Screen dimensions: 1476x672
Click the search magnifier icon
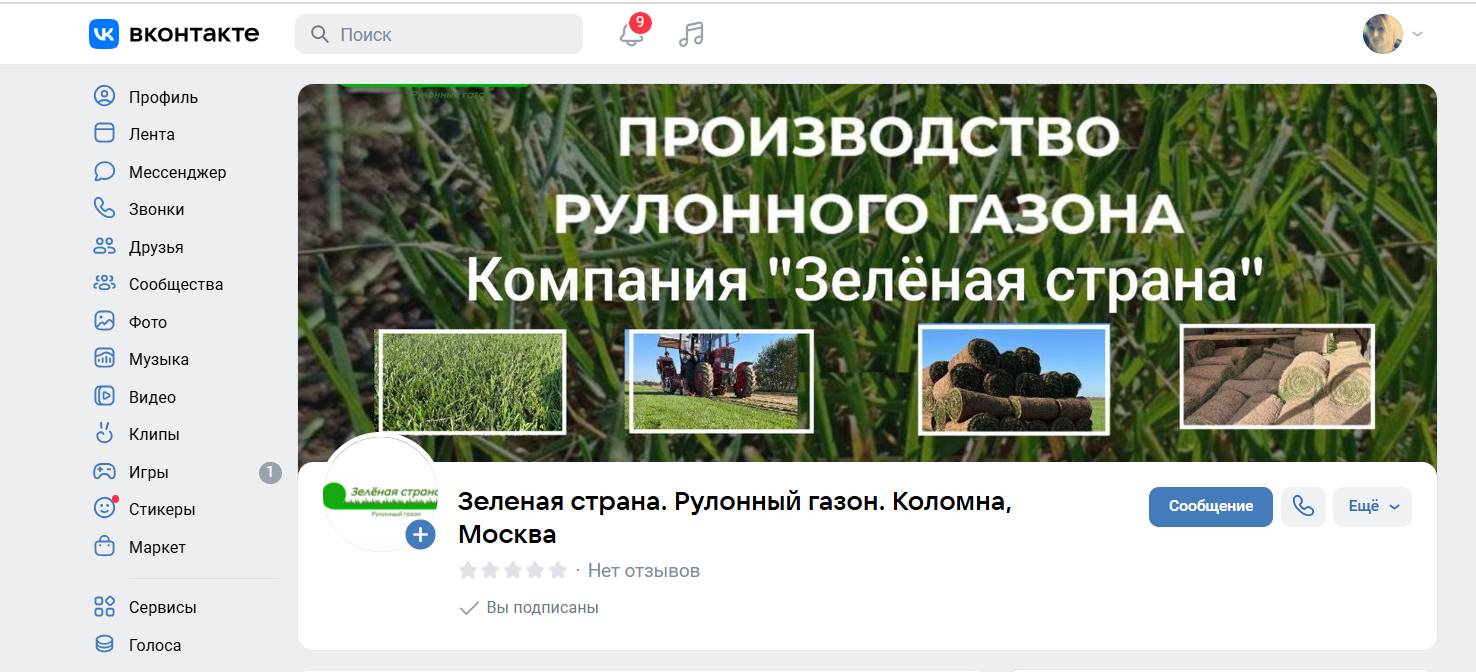320,34
